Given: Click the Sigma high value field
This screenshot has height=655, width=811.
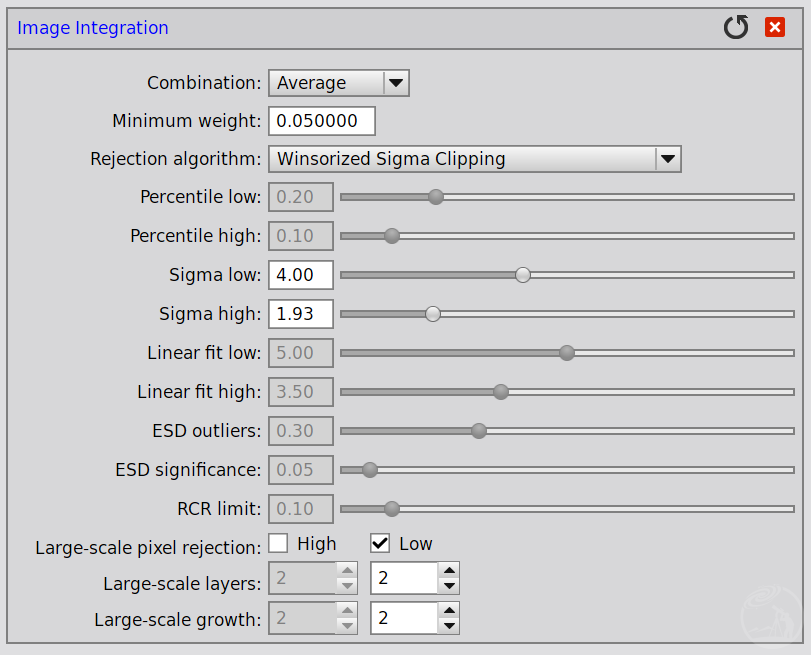Looking at the screenshot, I should (x=300, y=314).
